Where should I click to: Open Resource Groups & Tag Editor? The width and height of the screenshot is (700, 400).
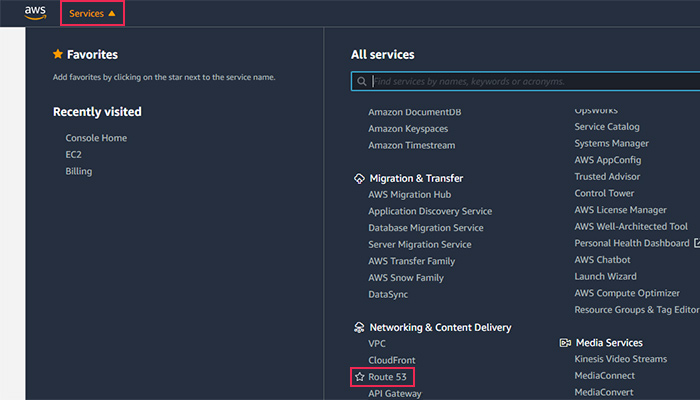[x=637, y=310]
